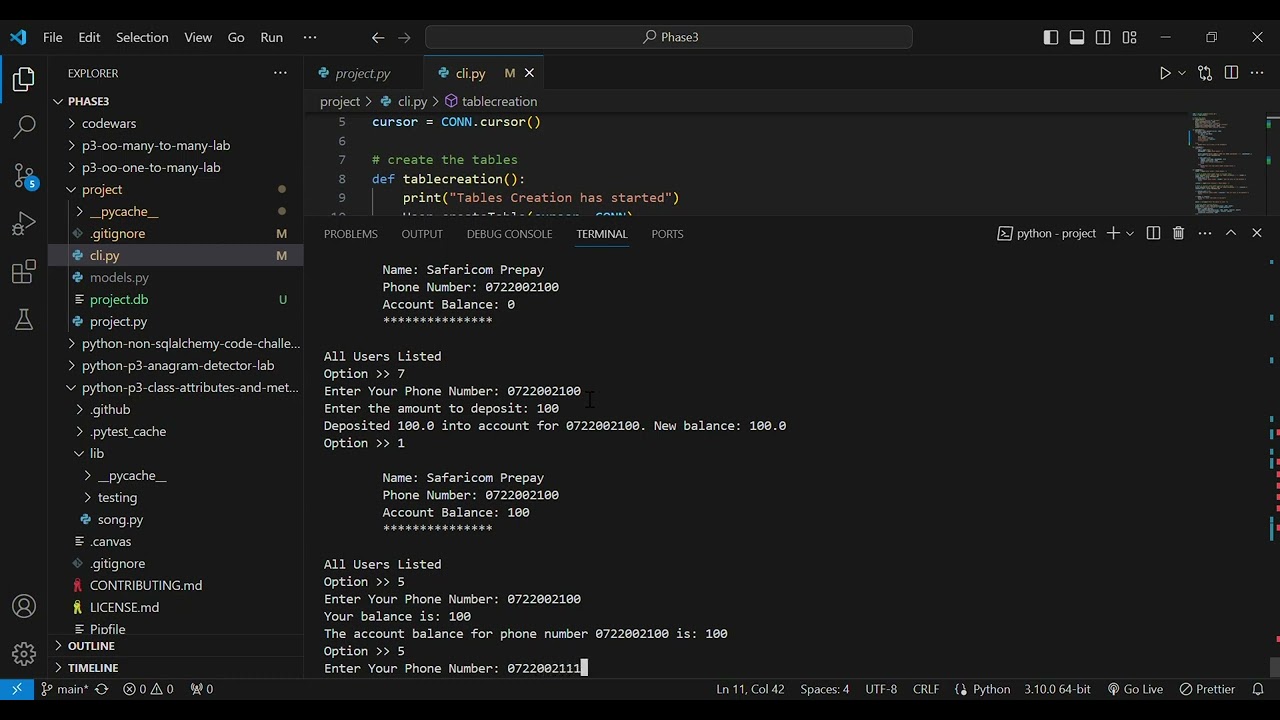Open the Search view in activity bar
Screen dimensions: 1280x720
point(24,127)
